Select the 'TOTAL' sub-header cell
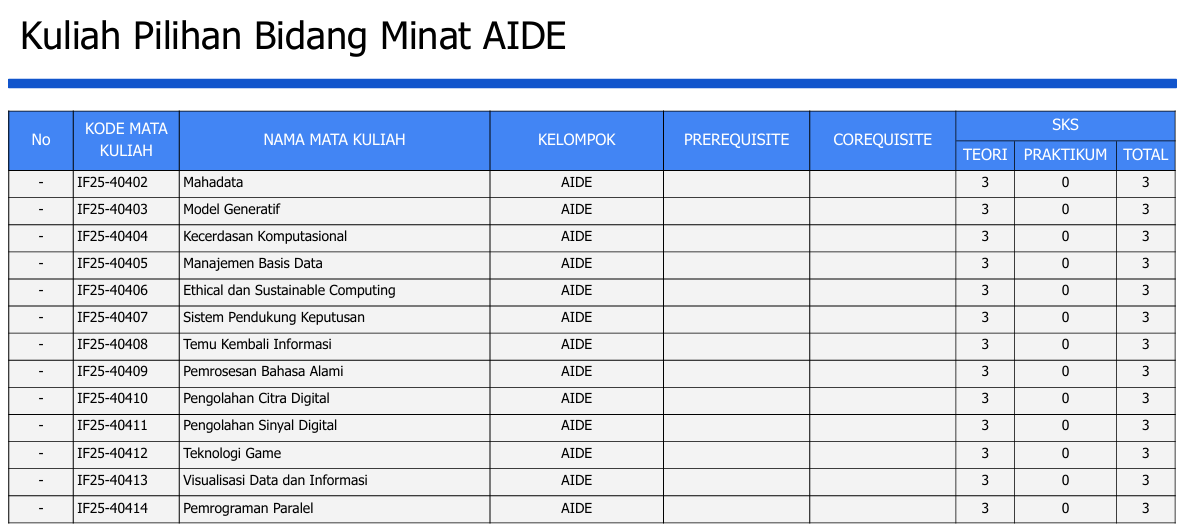The width and height of the screenshot is (1184, 530). click(1145, 155)
